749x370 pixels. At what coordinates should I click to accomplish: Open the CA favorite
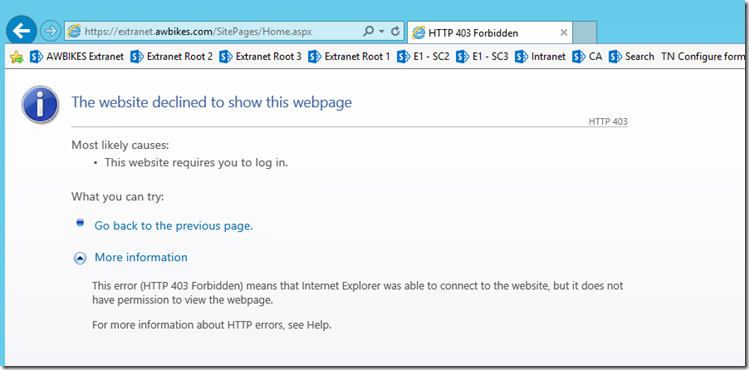pyautogui.click(x=587, y=57)
